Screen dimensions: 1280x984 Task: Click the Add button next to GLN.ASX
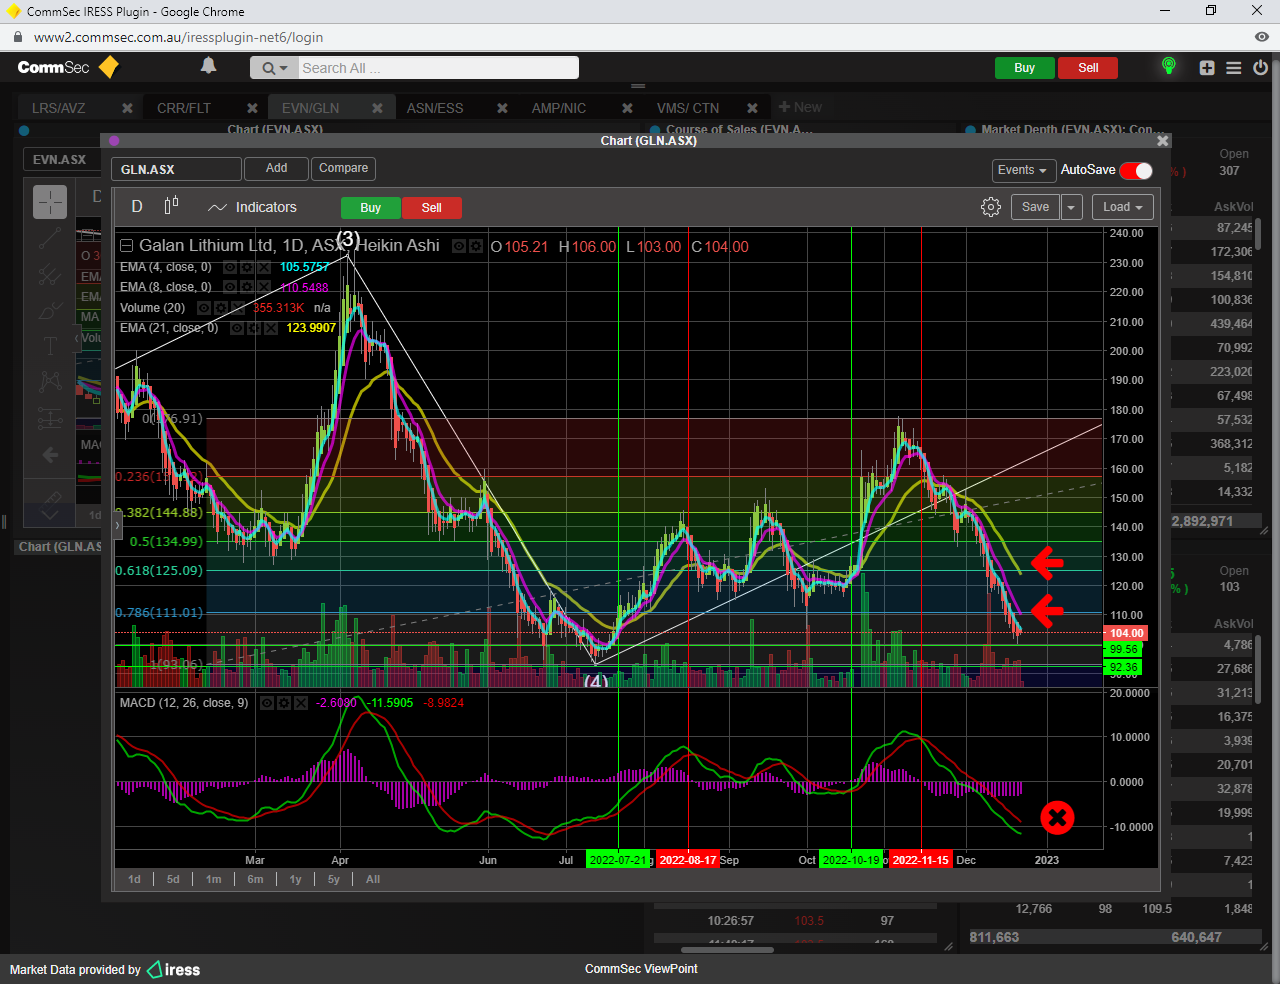coord(277,169)
